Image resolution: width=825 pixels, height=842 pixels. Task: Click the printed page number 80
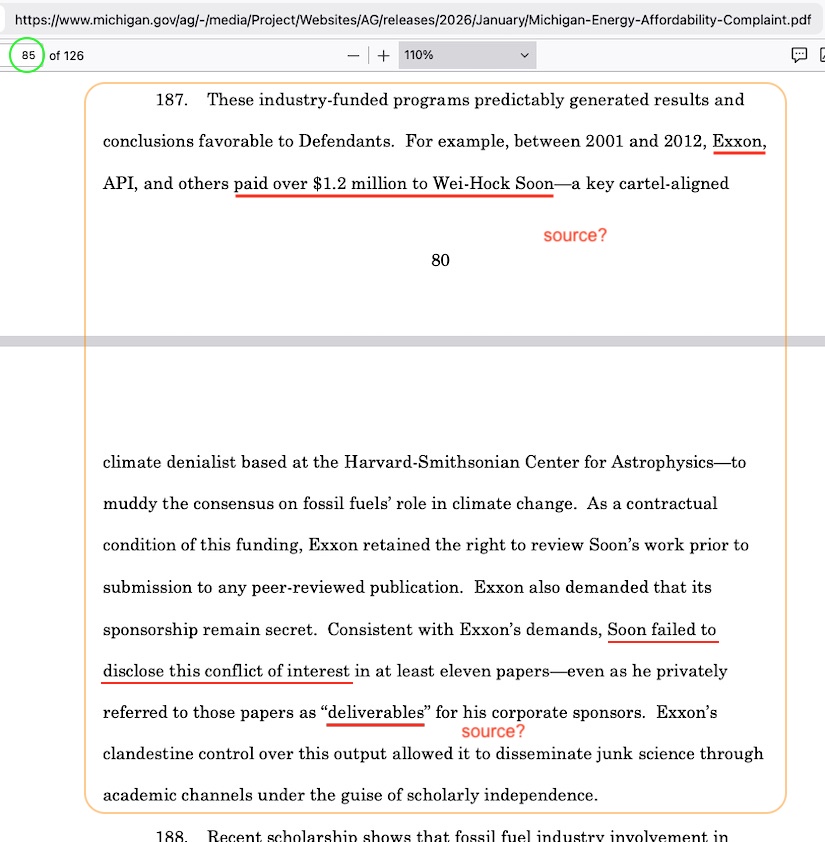(440, 261)
